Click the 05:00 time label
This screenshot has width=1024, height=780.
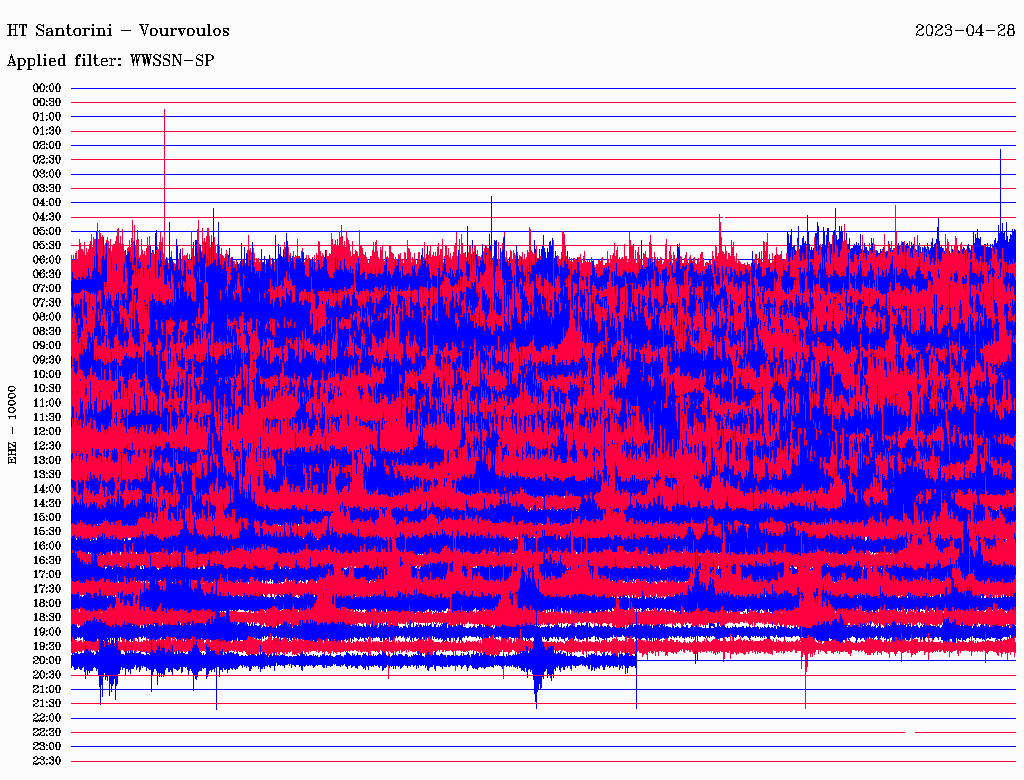point(47,231)
